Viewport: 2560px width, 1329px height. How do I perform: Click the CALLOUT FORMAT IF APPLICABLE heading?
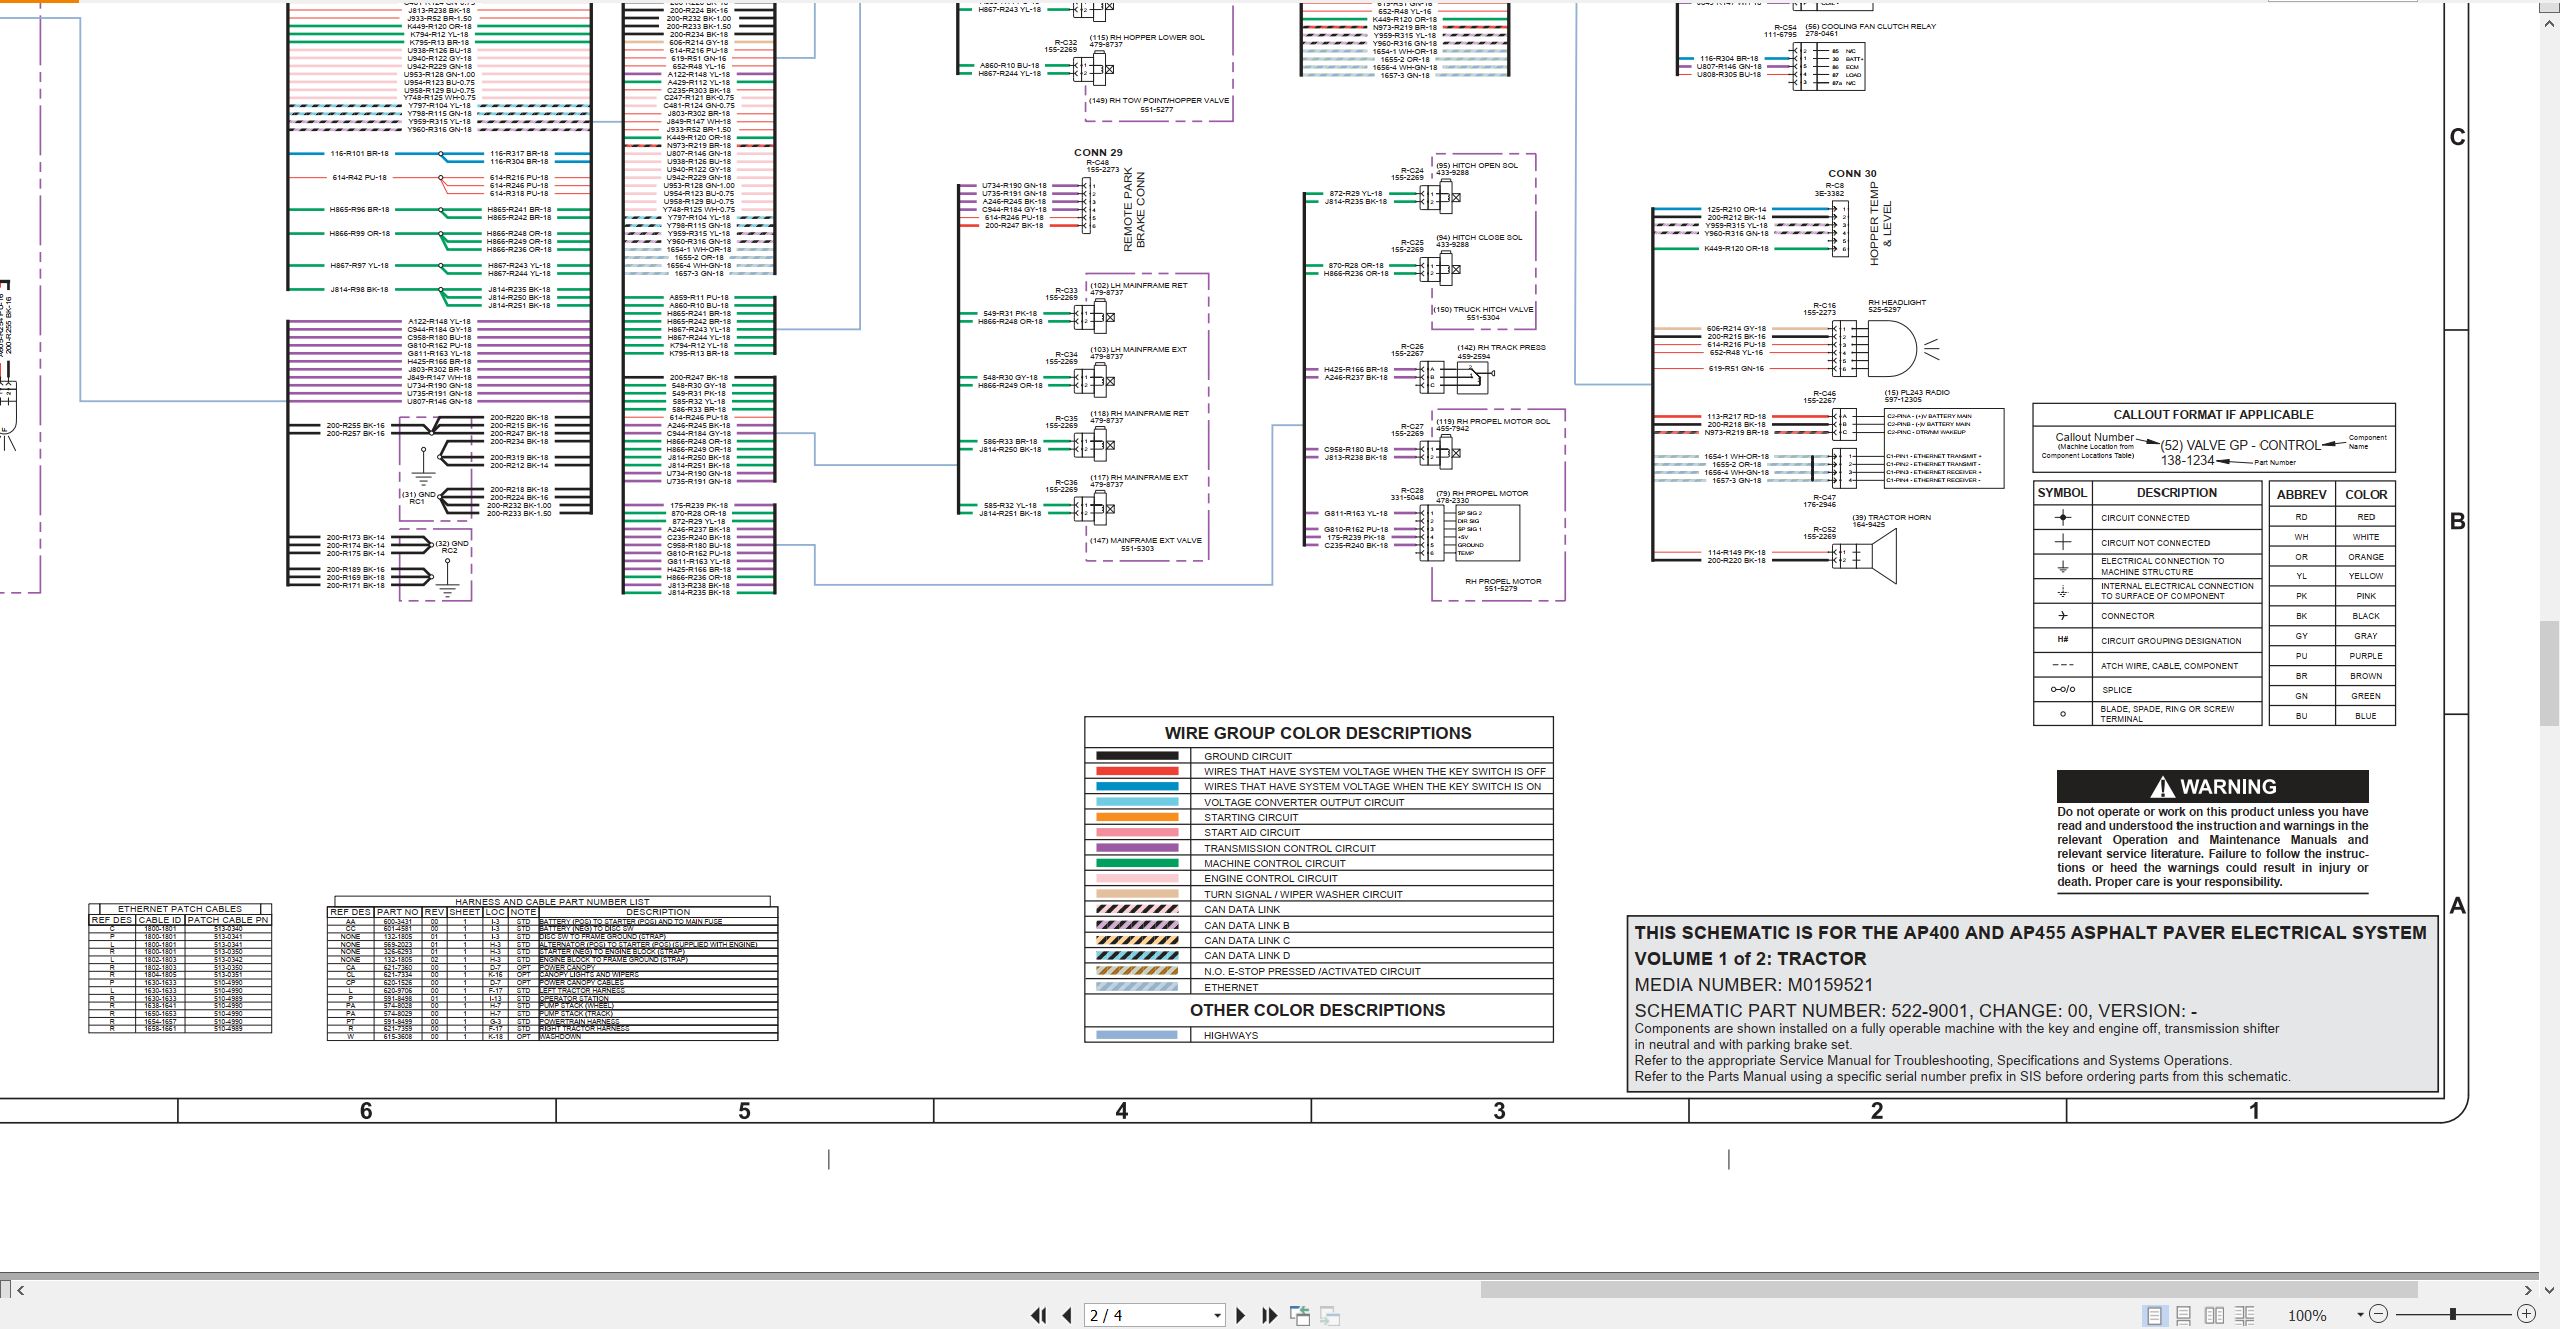[2213, 415]
